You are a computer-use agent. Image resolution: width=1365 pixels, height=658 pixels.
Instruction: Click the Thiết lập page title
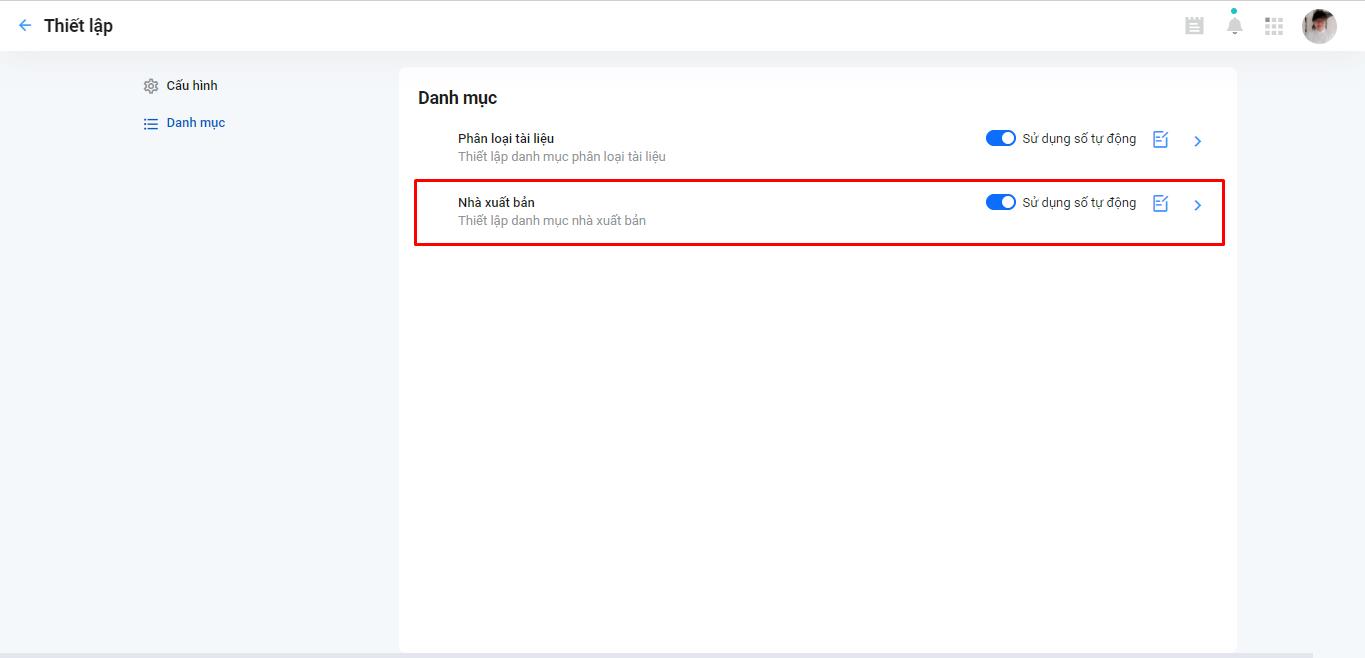pos(78,26)
